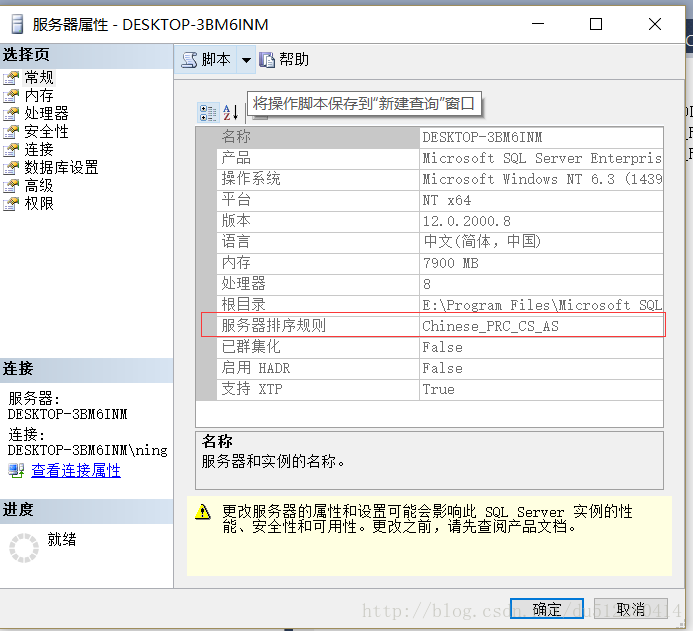
Task: Click the 启用 HADR property row label
Action: click(256, 368)
